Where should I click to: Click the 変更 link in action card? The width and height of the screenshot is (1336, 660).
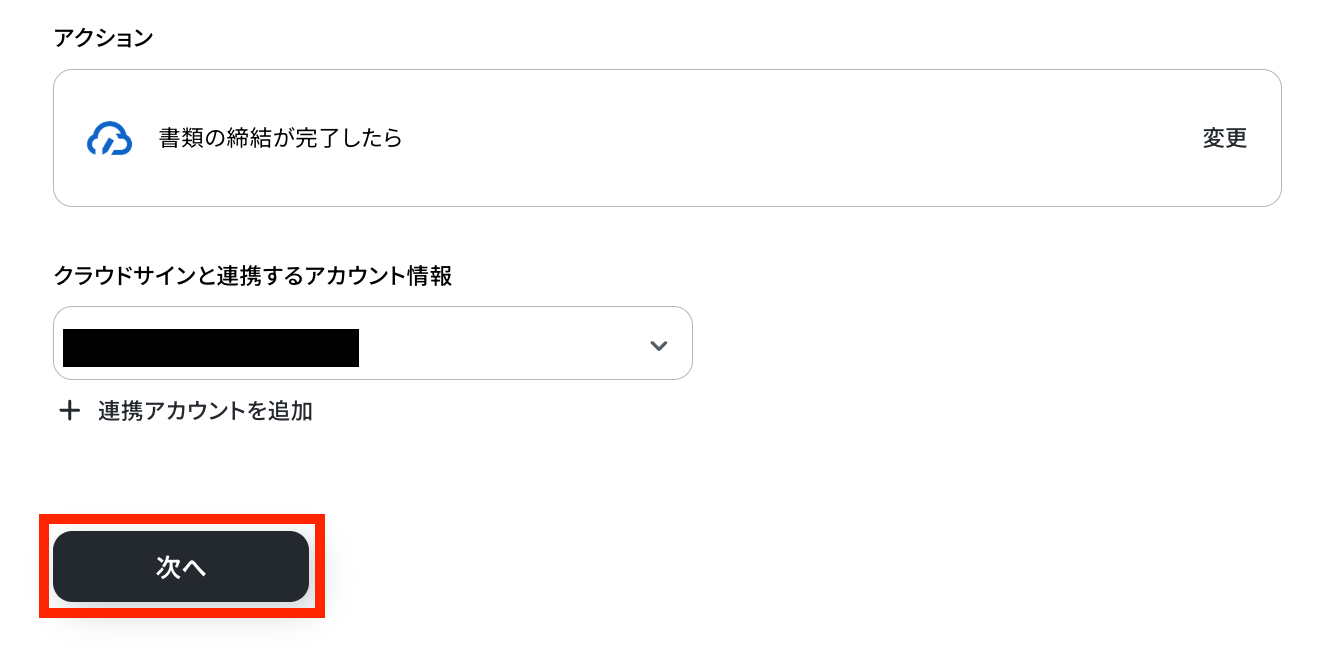1224,139
